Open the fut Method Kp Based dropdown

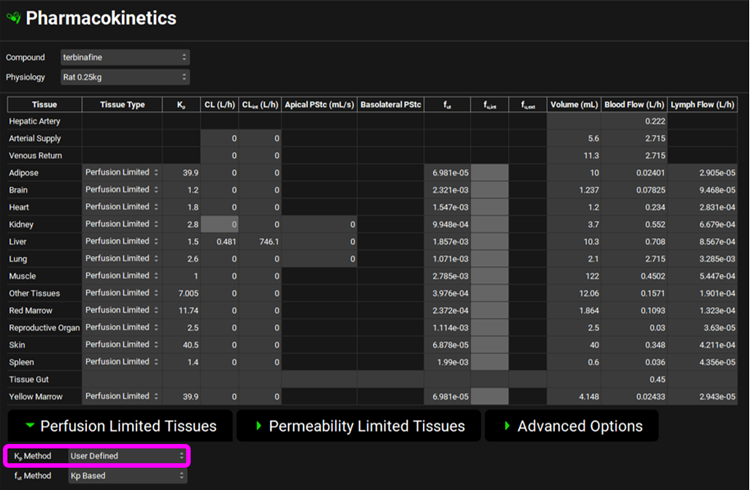pos(126,476)
